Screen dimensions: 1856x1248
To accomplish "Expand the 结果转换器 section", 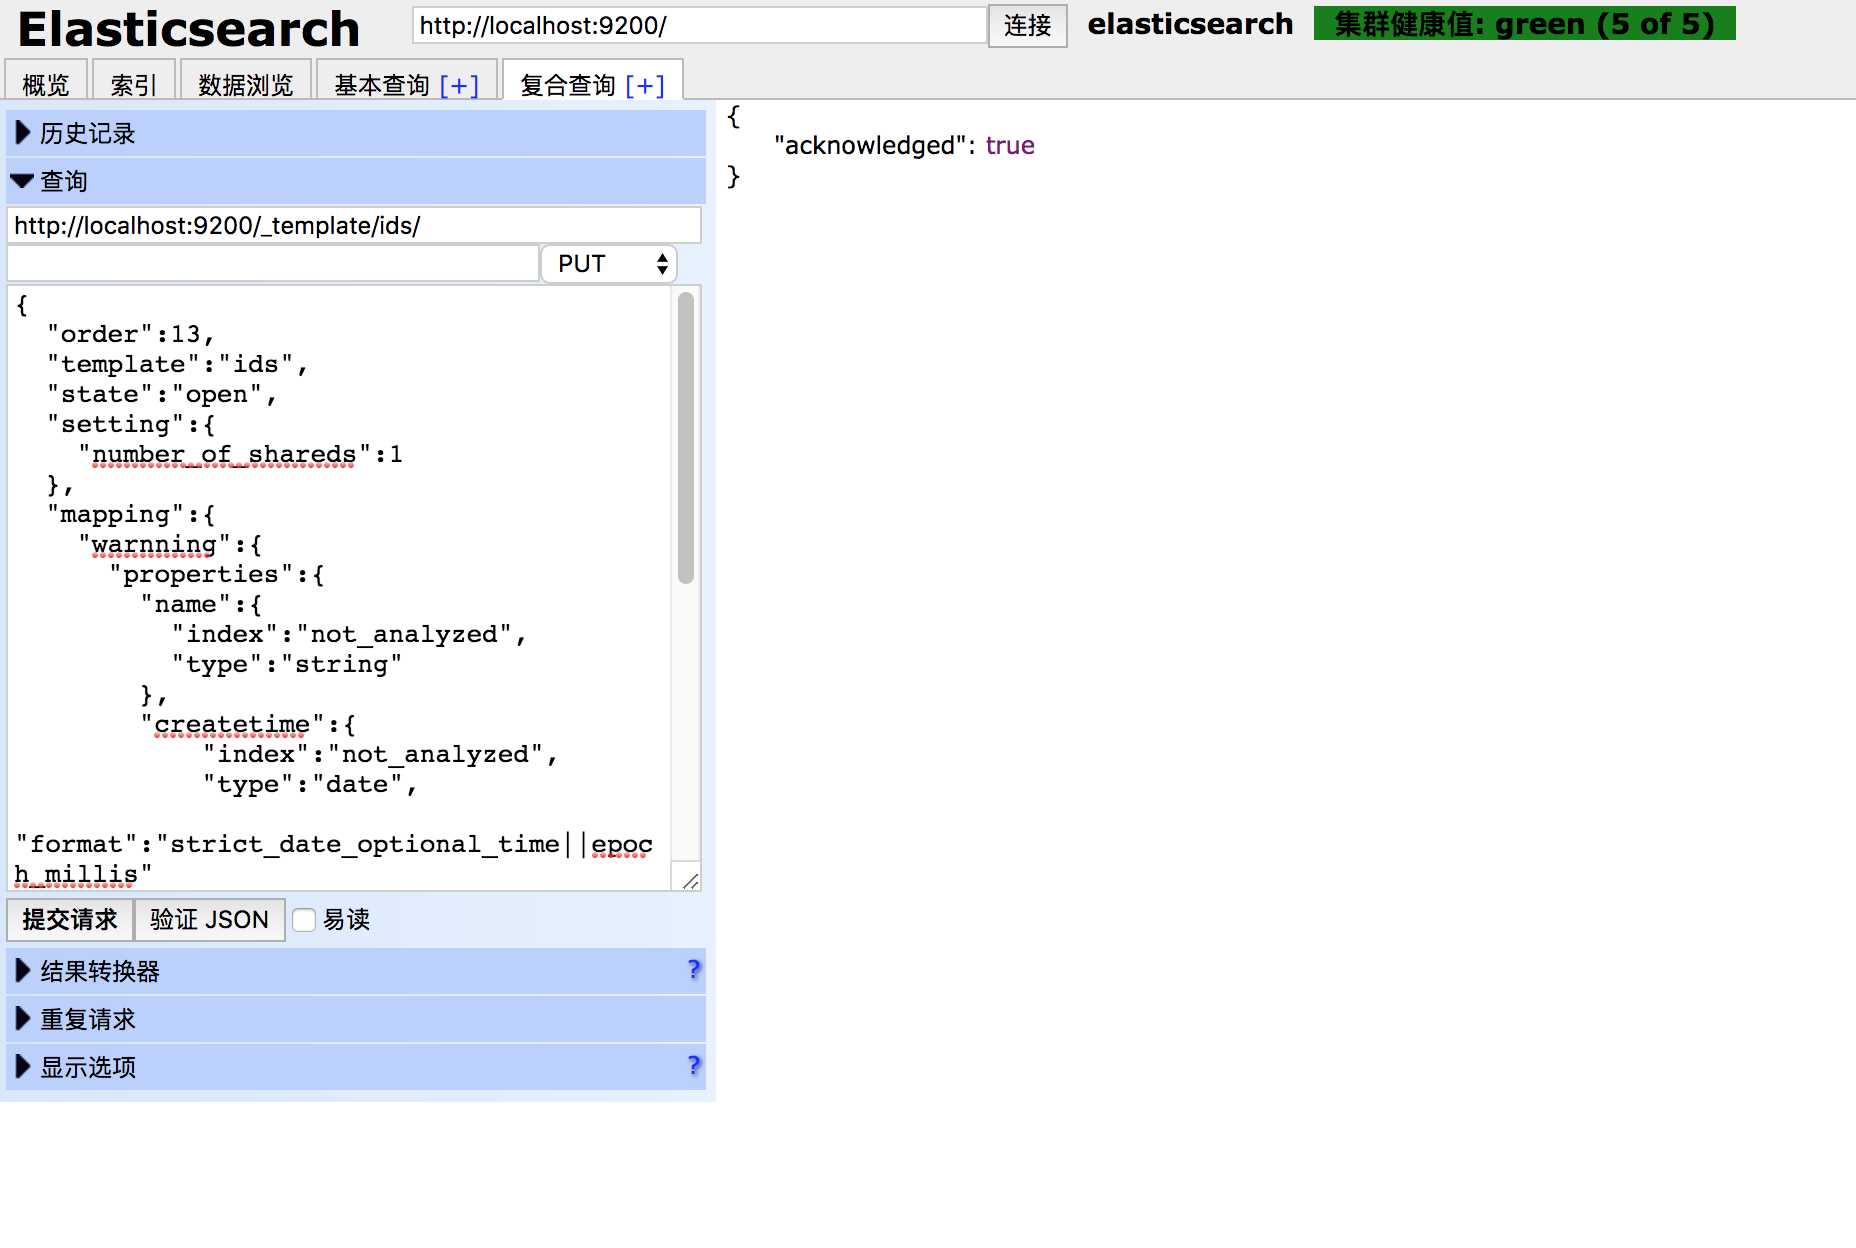I will coord(356,971).
